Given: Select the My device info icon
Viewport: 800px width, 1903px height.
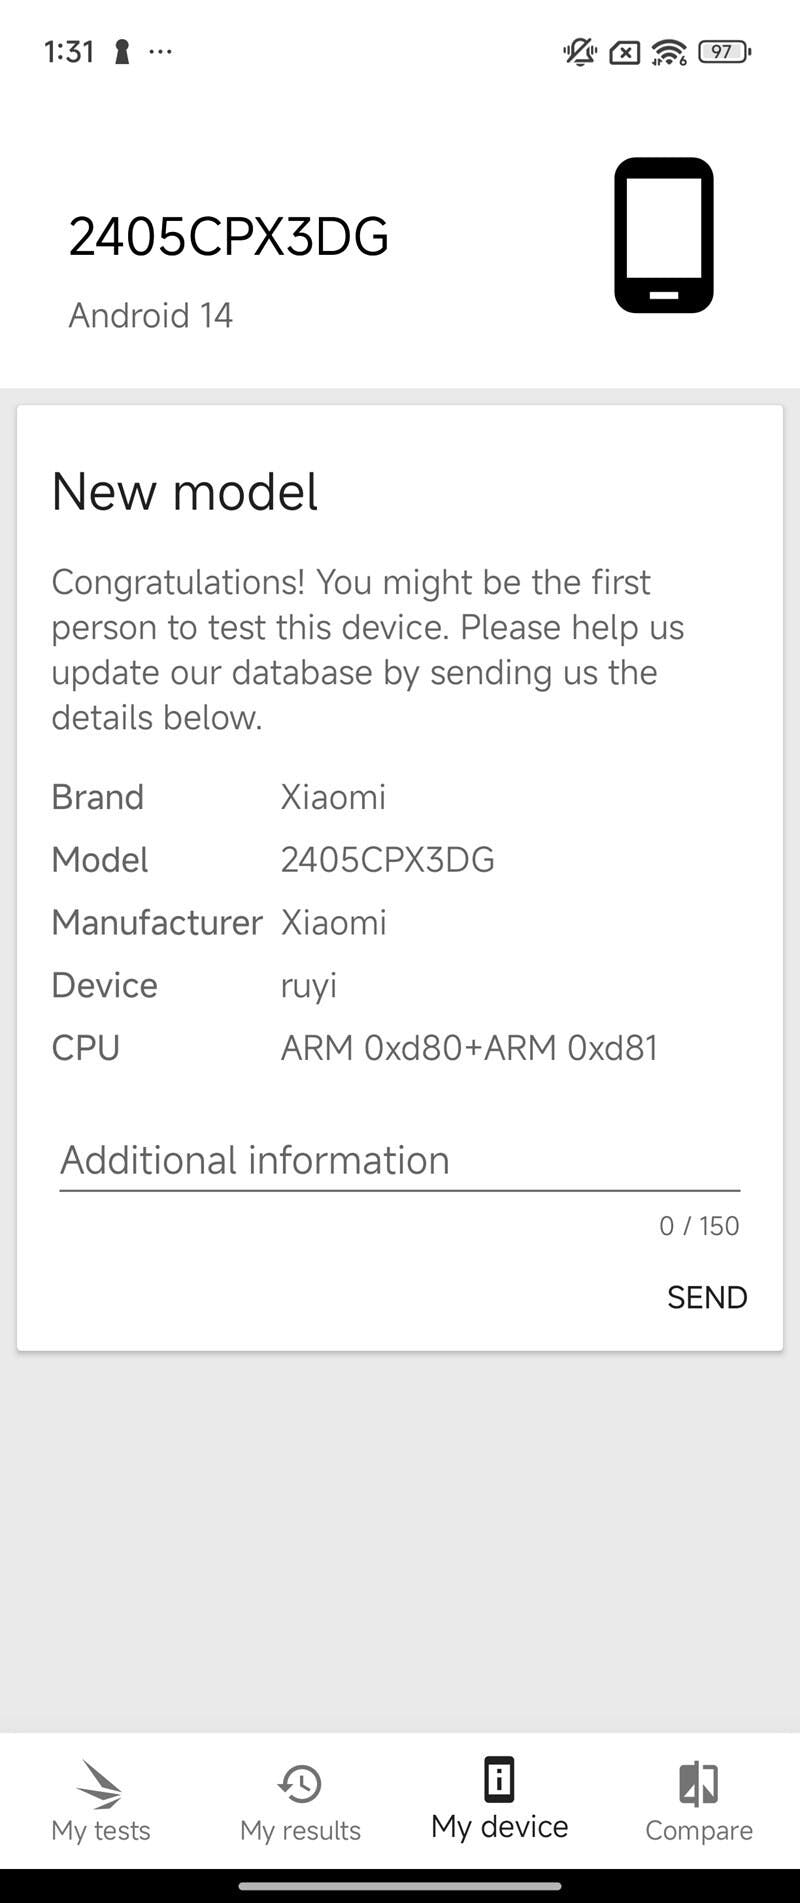Looking at the screenshot, I should tap(499, 1780).
